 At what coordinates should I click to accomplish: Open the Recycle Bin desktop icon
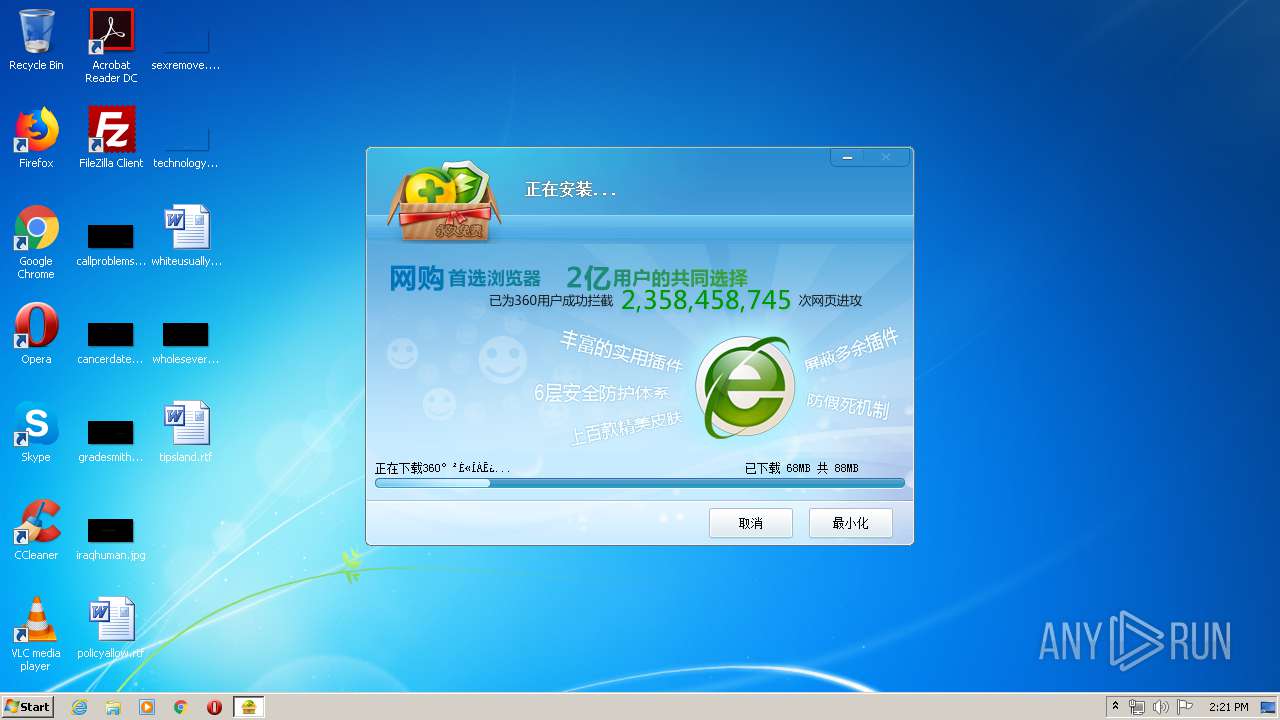click(x=36, y=40)
